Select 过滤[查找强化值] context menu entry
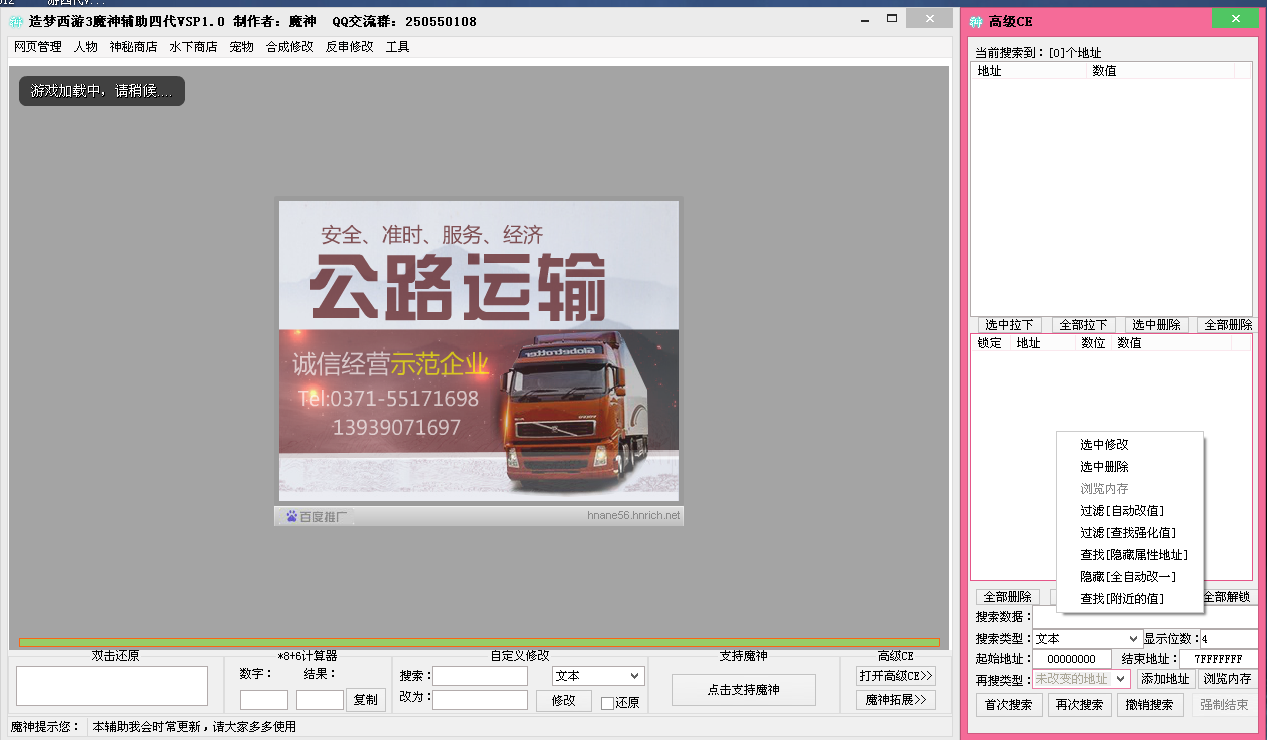Viewport: 1267px width, 740px height. pyautogui.click(x=1130, y=533)
